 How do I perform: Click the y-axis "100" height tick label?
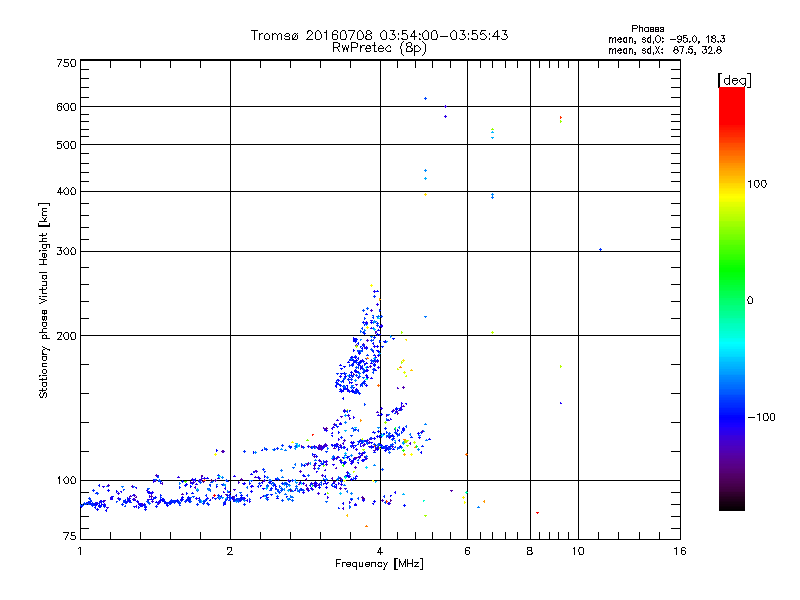pyautogui.click(x=66, y=480)
